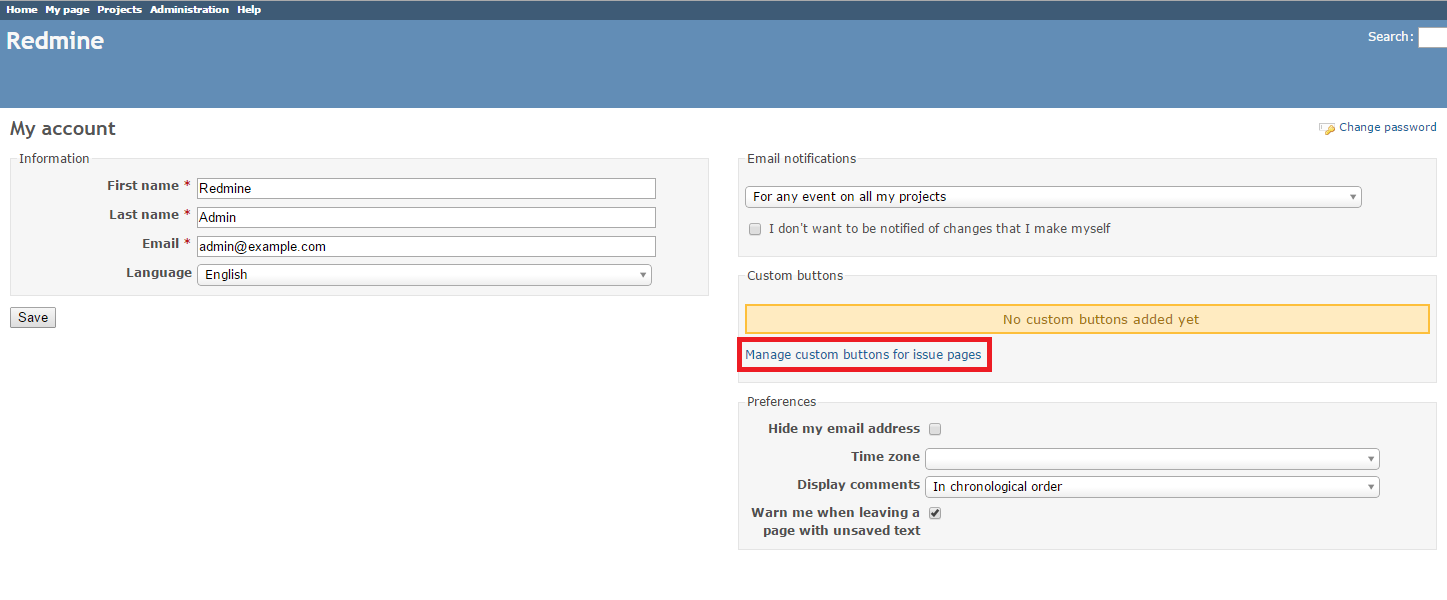Click the Redmine header title

pyautogui.click(x=55, y=41)
